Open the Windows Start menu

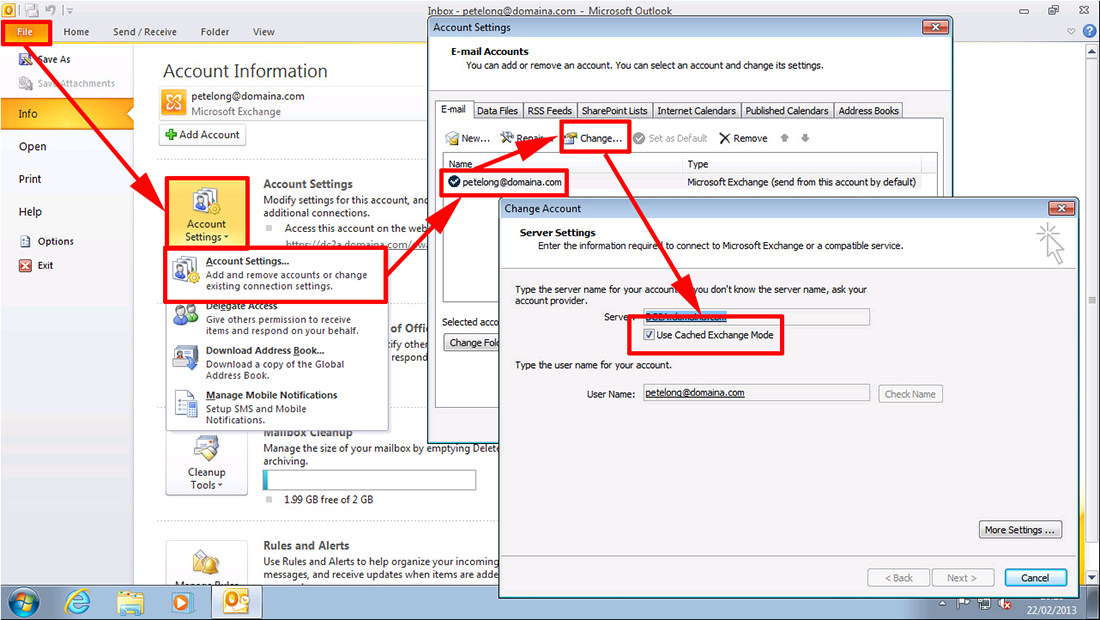(23, 602)
